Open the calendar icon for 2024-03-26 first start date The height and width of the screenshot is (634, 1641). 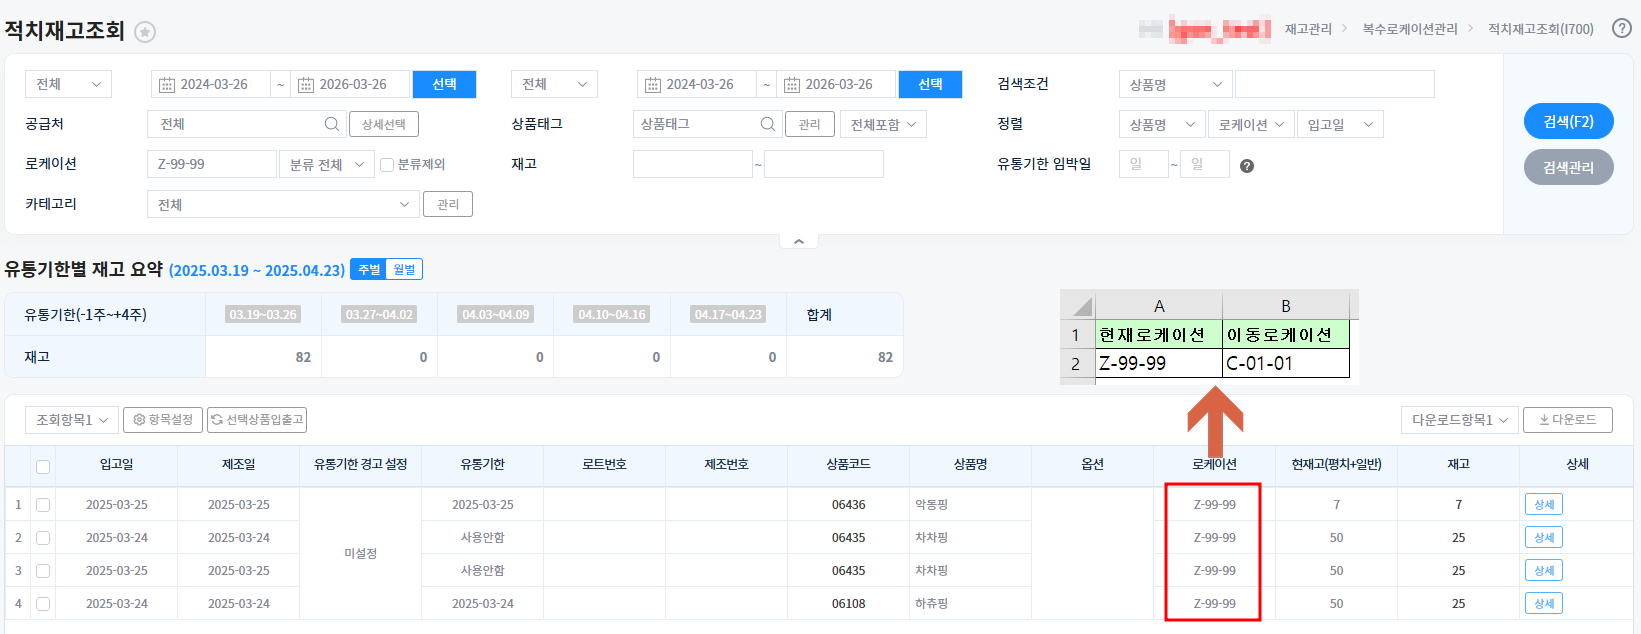pyautogui.click(x=167, y=85)
